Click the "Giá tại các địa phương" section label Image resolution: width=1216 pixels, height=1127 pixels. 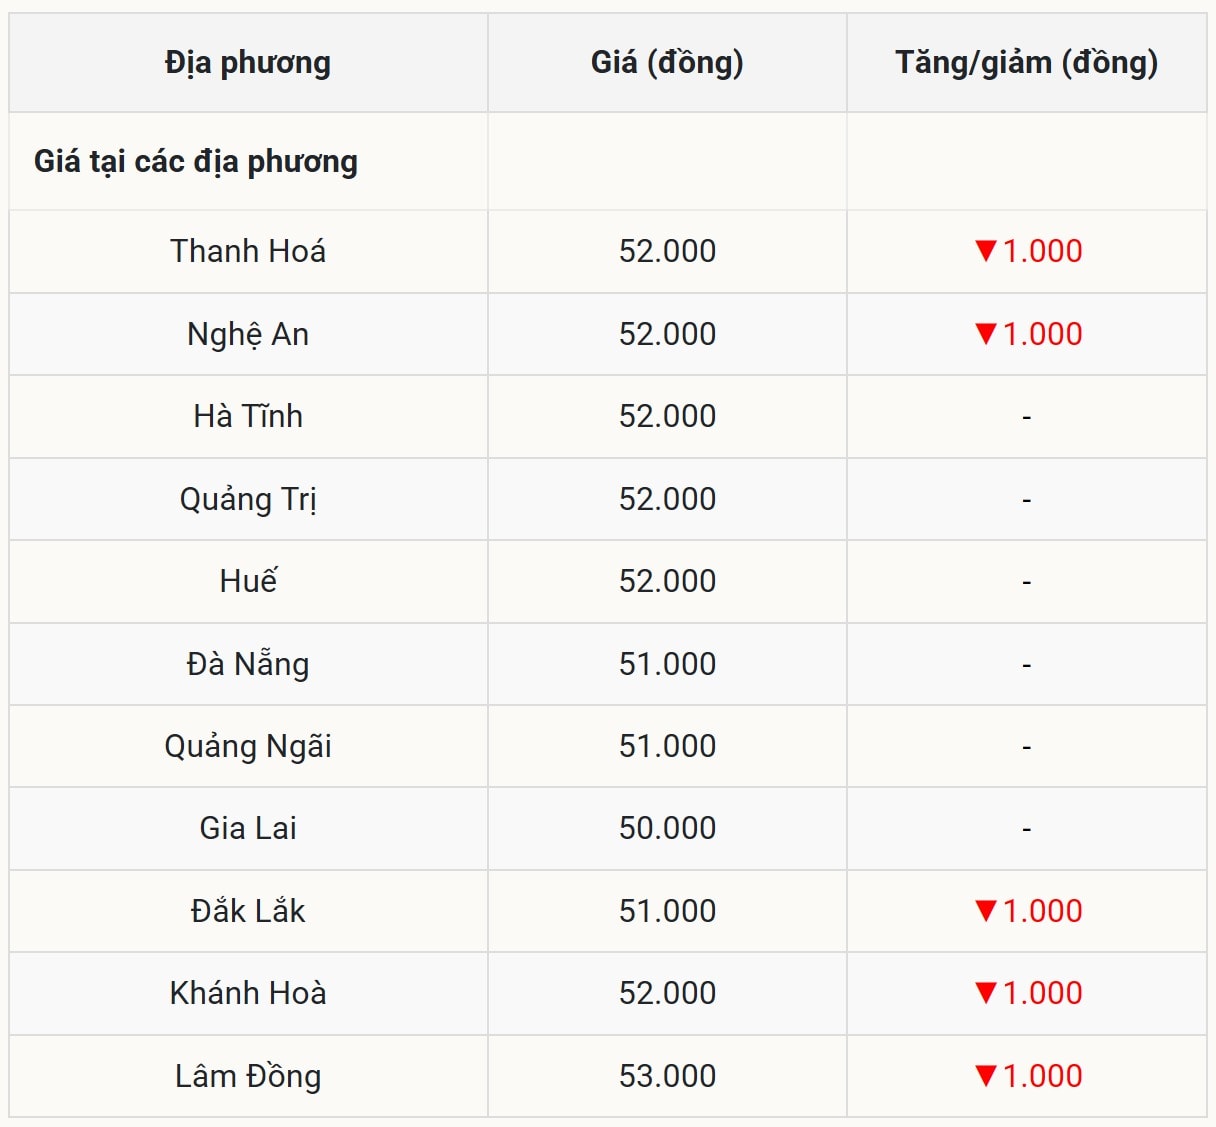click(196, 162)
